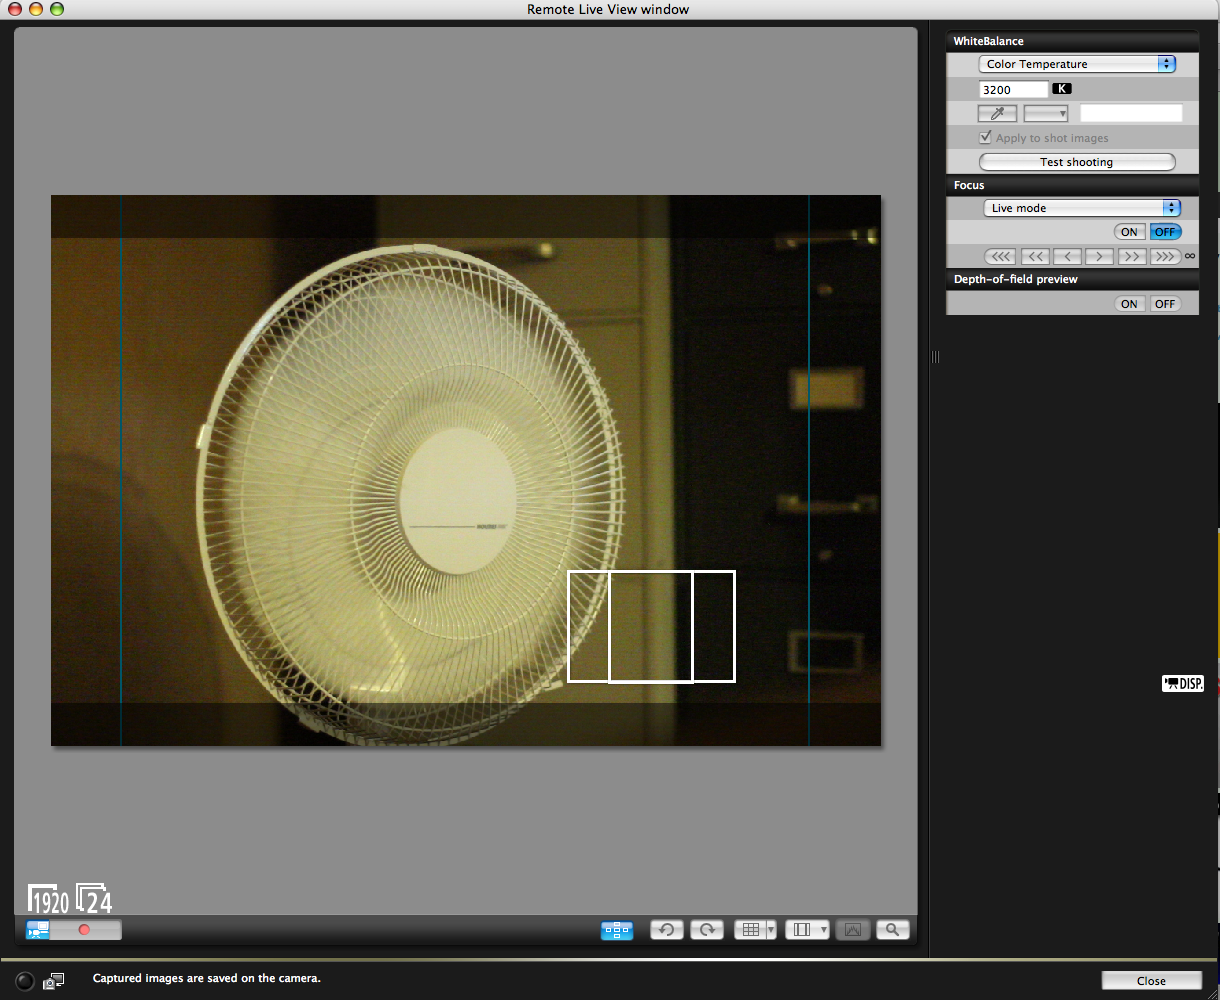Click the 24 frame rate indicator

pos(95,899)
